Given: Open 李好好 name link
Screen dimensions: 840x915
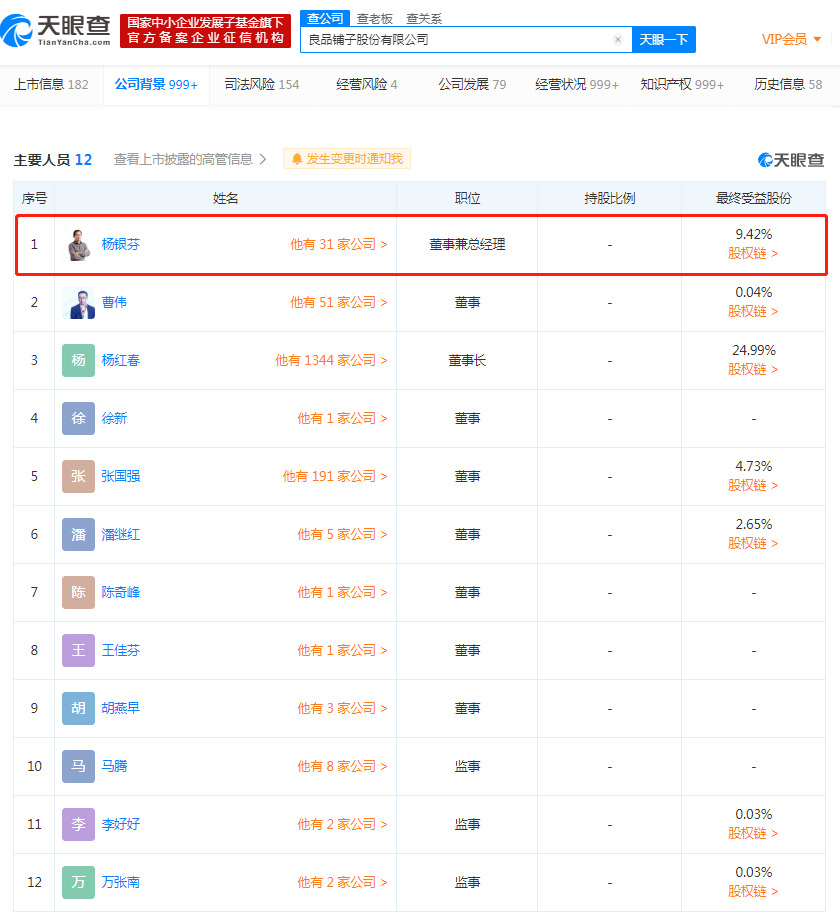Looking at the screenshot, I should pyautogui.click(x=121, y=824).
